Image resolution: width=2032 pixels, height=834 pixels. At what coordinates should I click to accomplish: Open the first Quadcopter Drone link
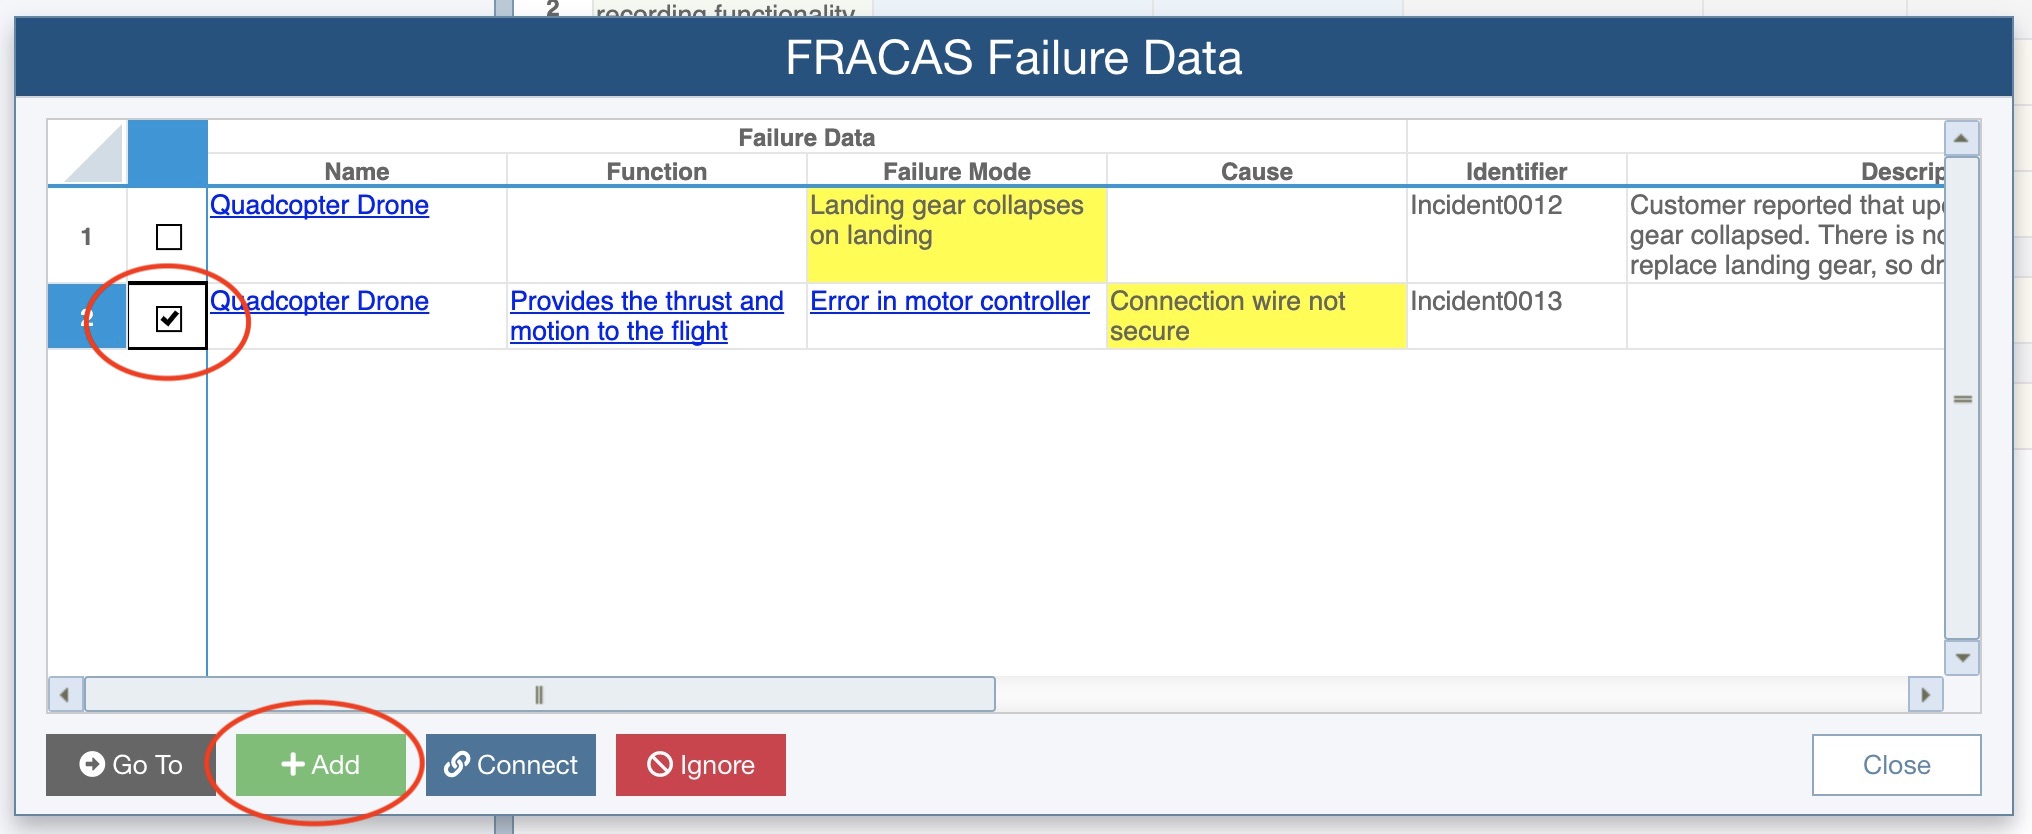pyautogui.click(x=319, y=205)
